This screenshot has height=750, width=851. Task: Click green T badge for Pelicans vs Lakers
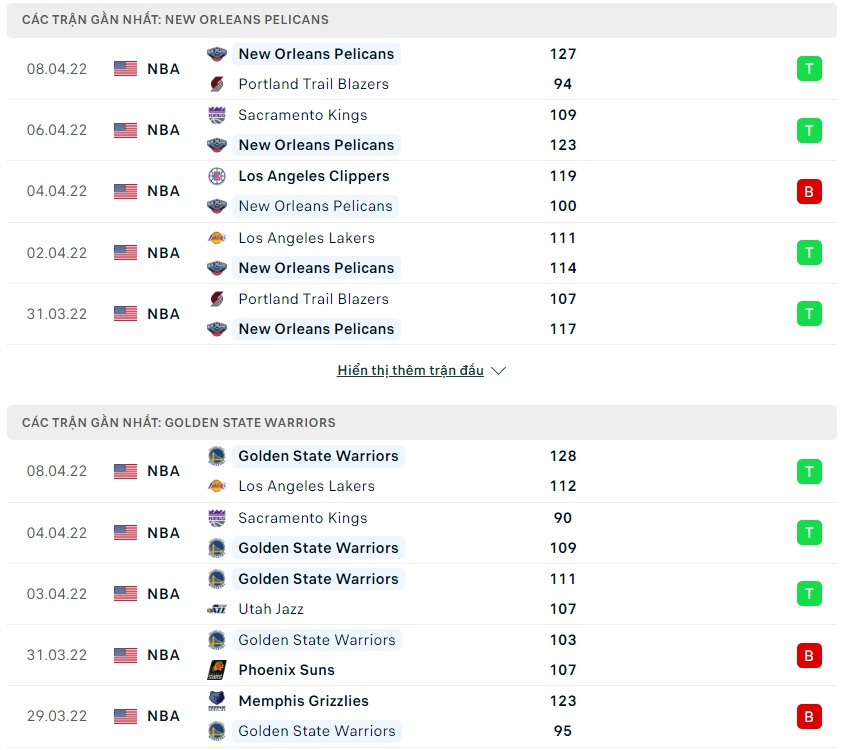pyautogui.click(x=809, y=253)
